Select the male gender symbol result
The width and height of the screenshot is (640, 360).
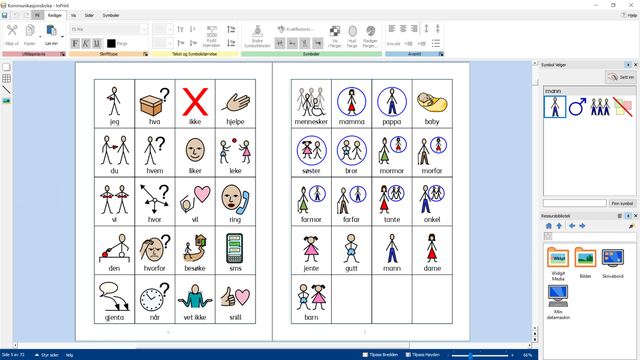tap(577, 107)
